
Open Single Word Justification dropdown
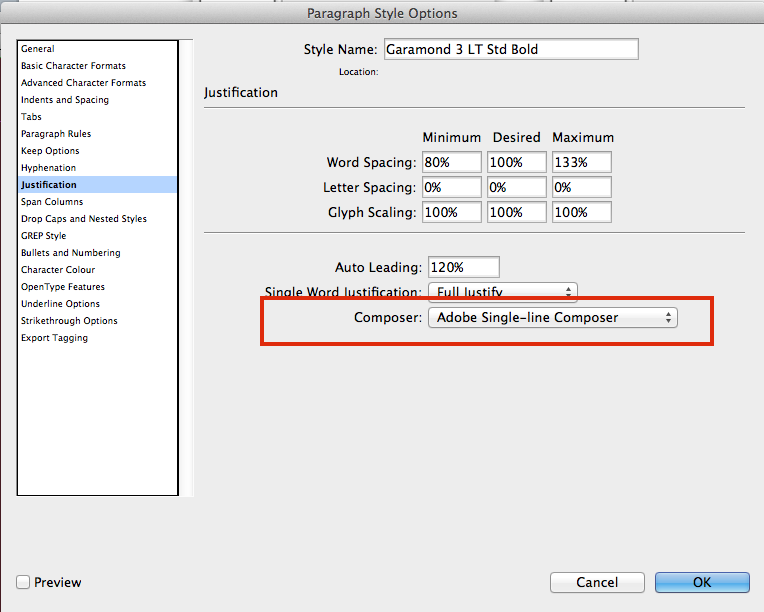503,291
